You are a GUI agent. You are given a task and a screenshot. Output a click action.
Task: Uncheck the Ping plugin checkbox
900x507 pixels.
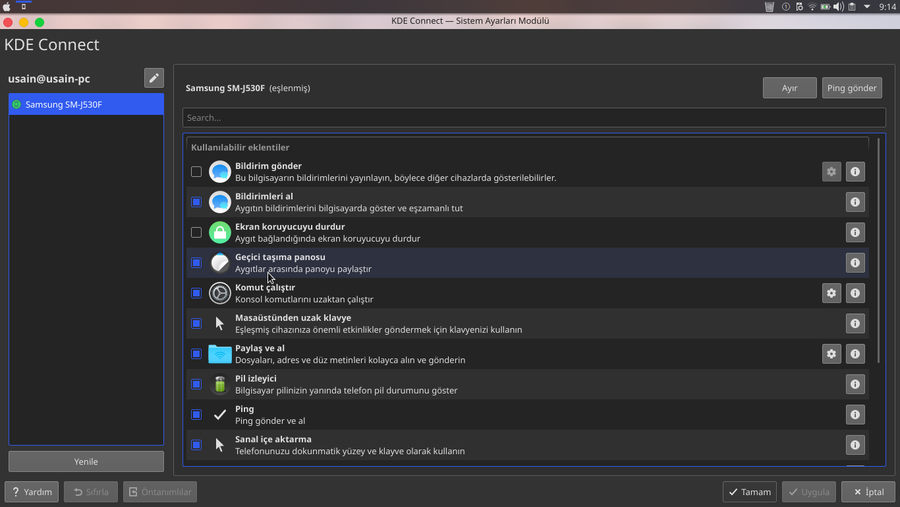click(x=196, y=415)
